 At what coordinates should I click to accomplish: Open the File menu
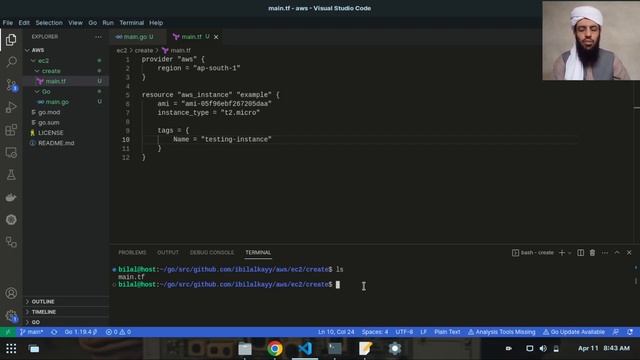[x=8, y=23]
